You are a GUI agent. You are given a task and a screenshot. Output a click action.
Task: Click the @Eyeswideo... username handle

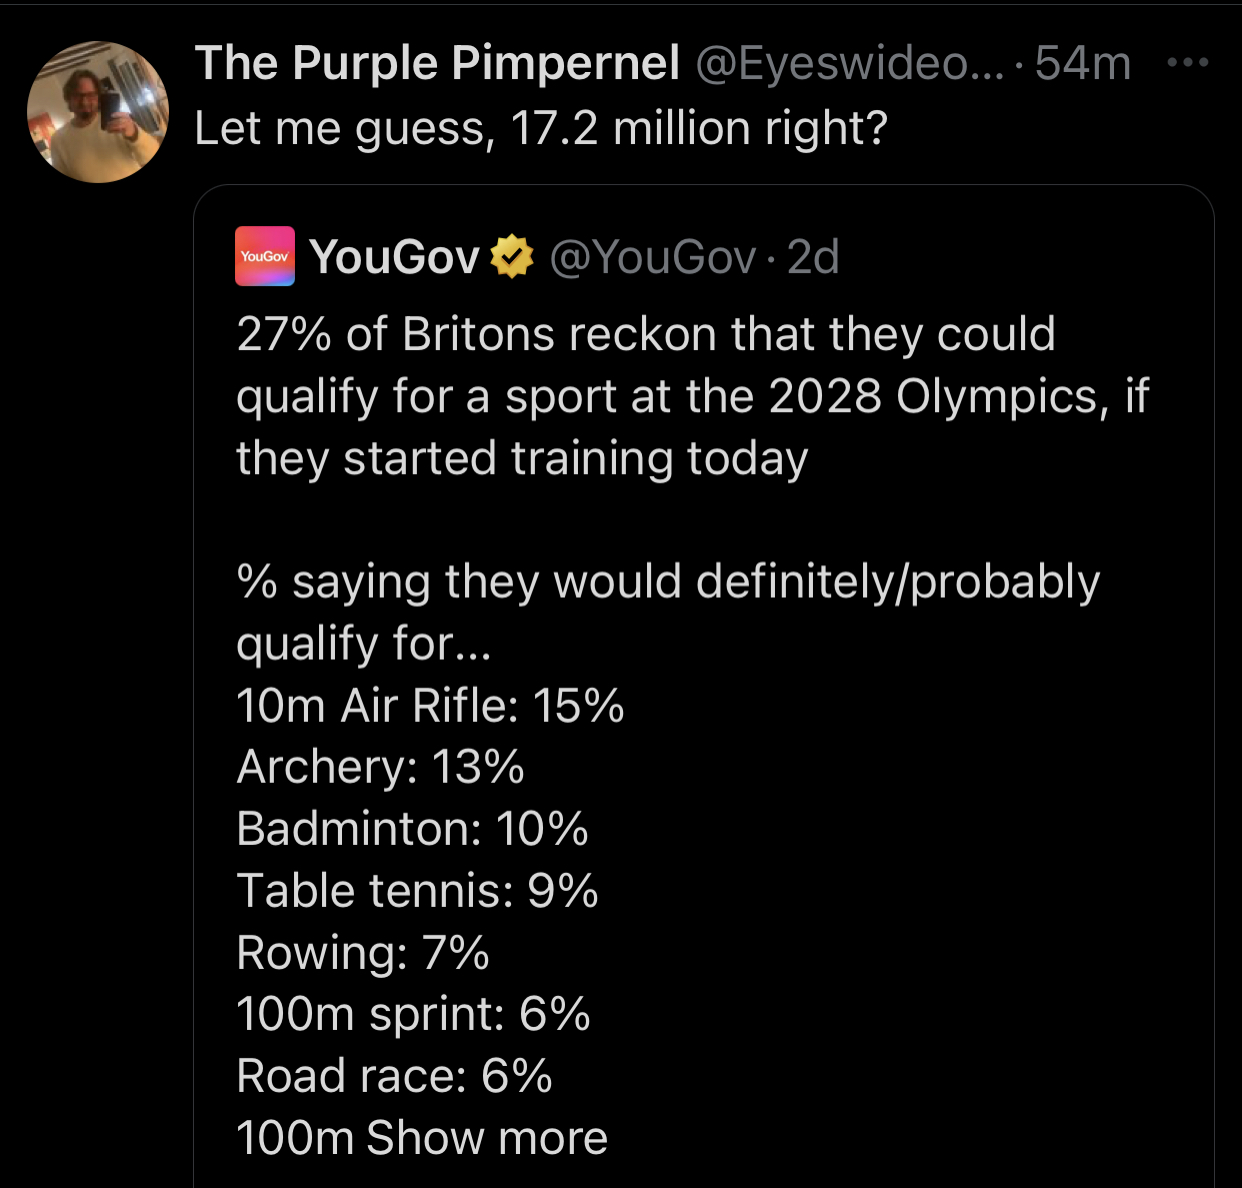coord(850,63)
